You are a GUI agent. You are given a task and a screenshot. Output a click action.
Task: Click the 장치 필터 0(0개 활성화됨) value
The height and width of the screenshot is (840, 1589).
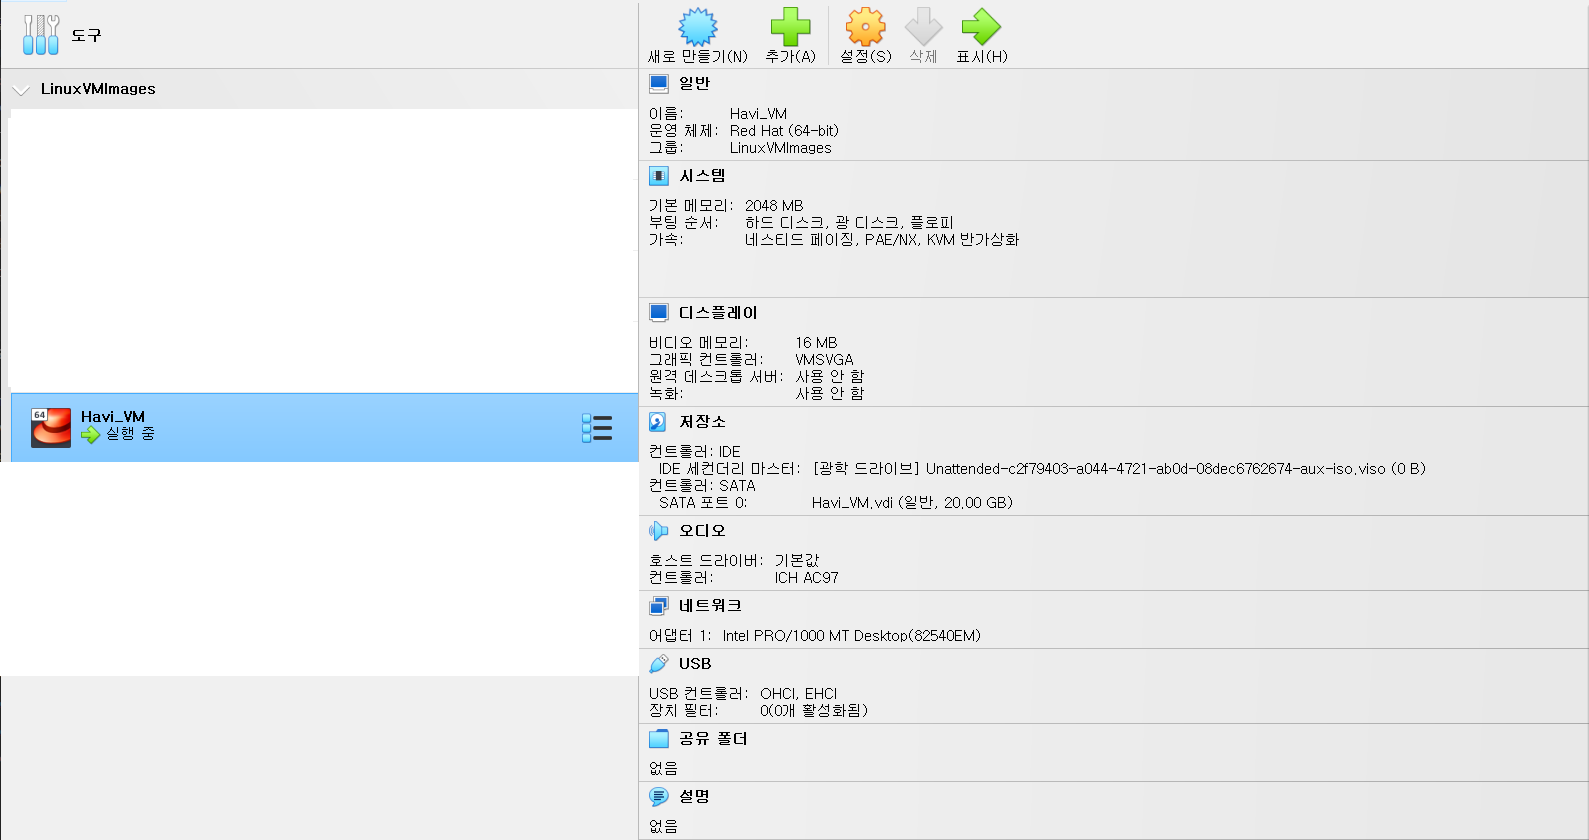point(814,711)
